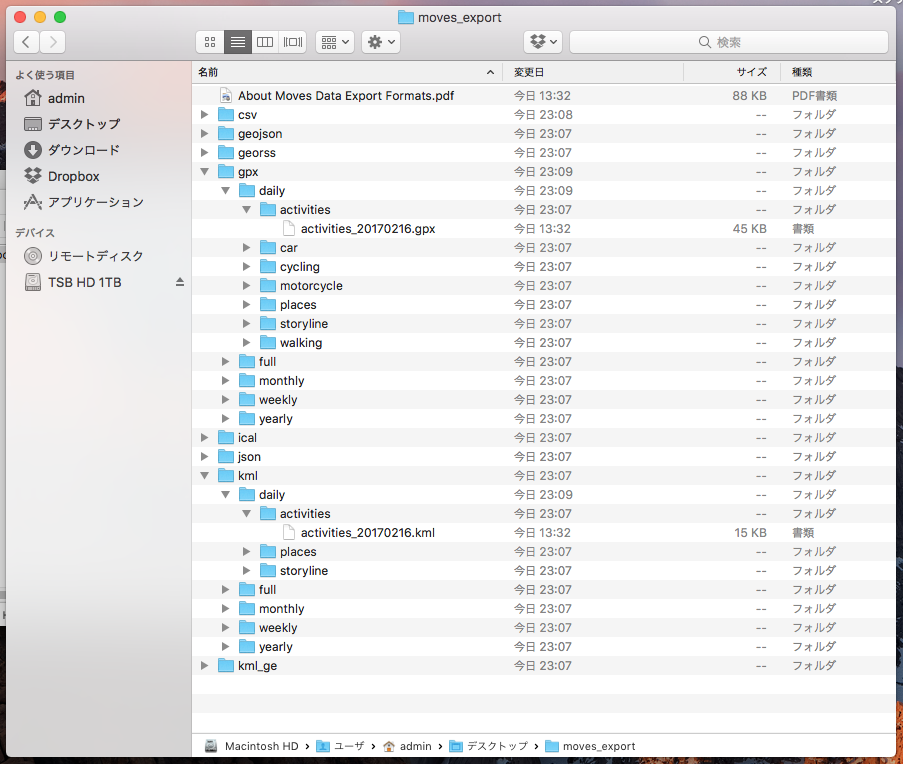Switch to cover flow view

[293, 42]
